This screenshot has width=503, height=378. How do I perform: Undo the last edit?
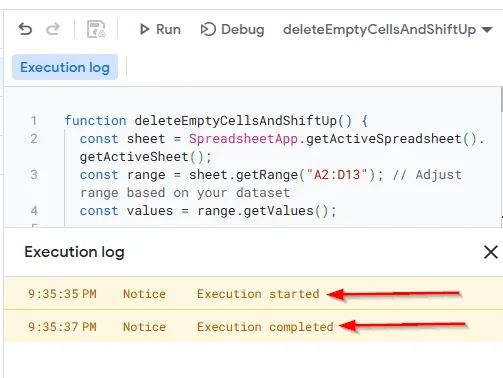click(x=25, y=29)
